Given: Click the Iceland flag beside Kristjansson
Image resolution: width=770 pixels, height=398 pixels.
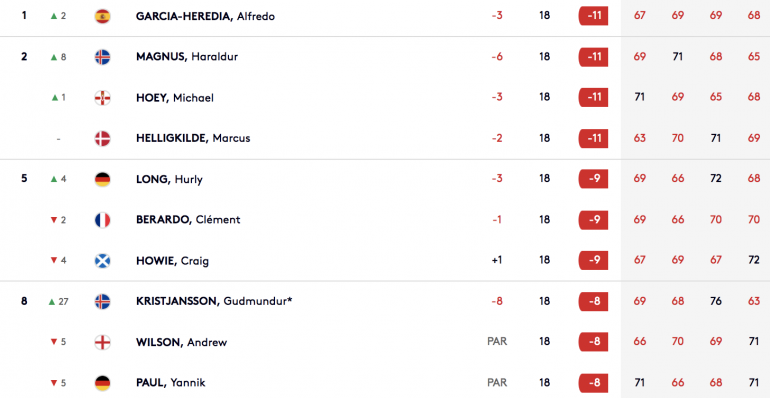Looking at the screenshot, I should click(x=102, y=302).
